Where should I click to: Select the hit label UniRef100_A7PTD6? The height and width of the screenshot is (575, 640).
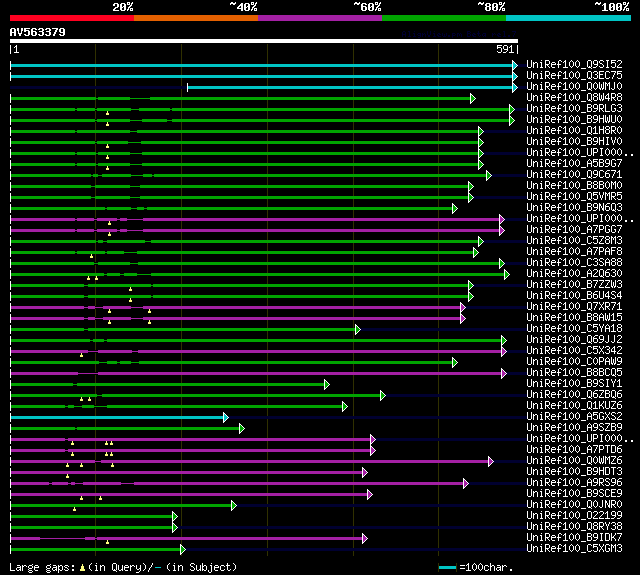click(x=574, y=450)
